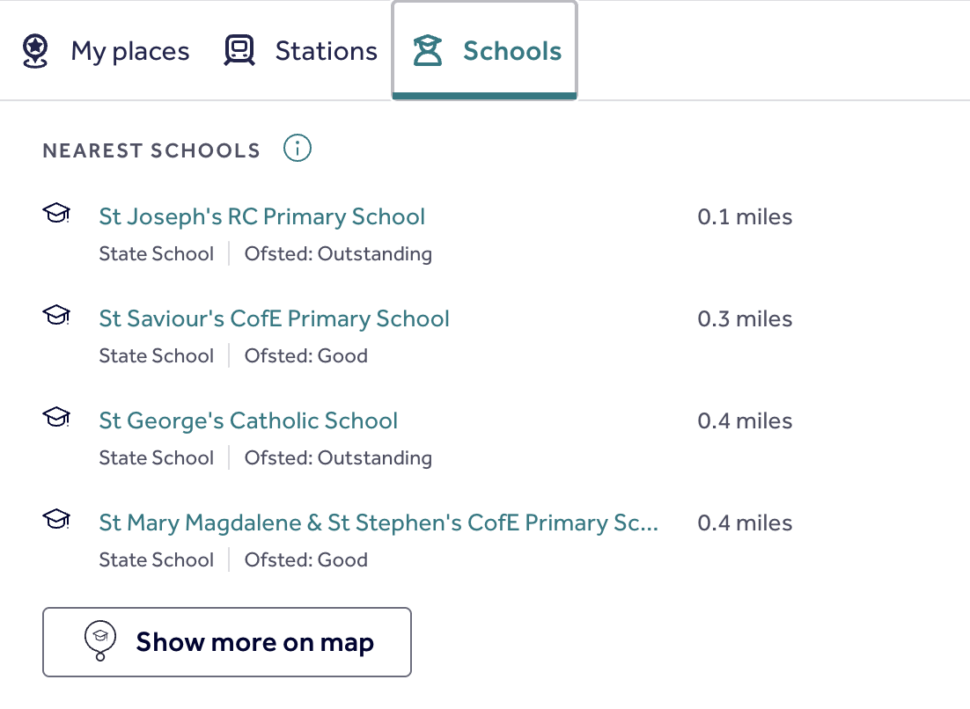The width and height of the screenshot is (970, 709).
Task: Switch to the My places tab
Action: (106, 51)
